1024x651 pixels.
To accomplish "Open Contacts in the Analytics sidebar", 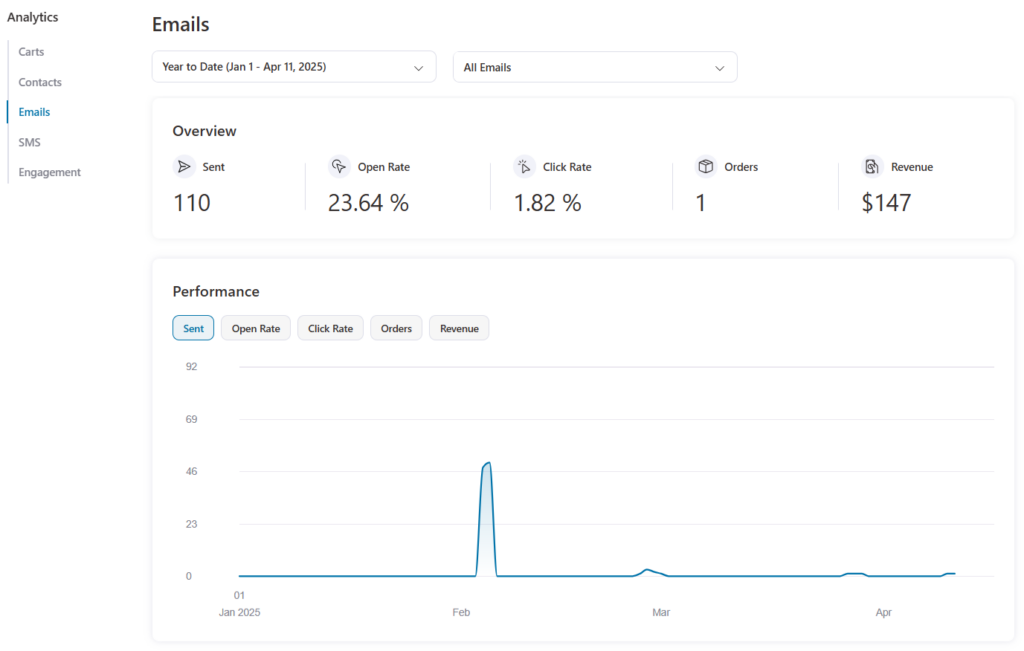I will (x=40, y=82).
